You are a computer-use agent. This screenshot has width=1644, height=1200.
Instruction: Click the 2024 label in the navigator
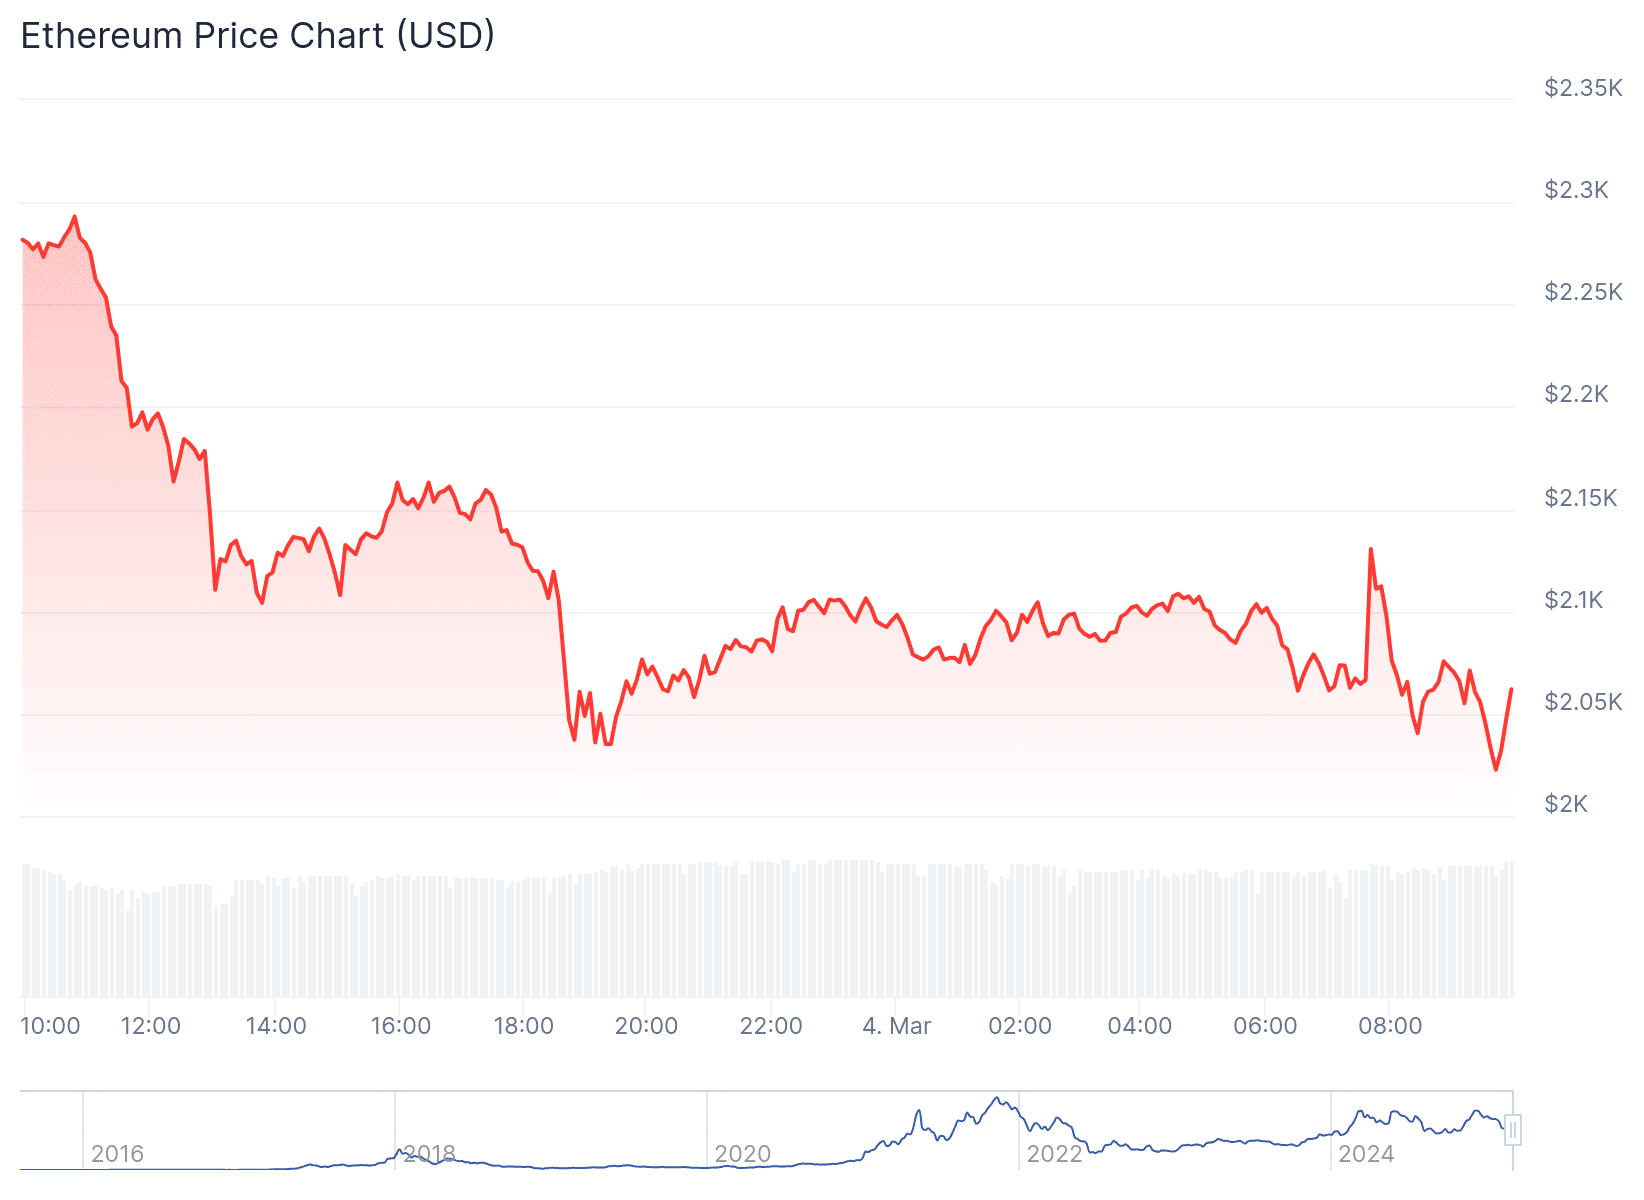click(x=1366, y=1154)
